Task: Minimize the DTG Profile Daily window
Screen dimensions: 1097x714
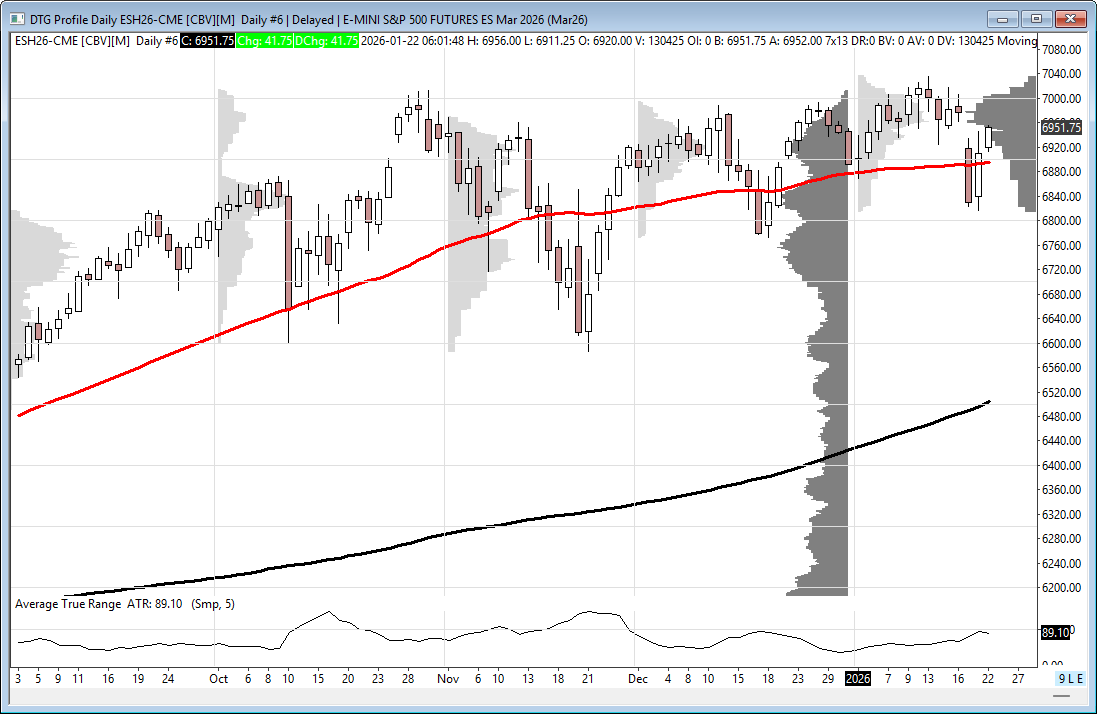Action: click(1003, 18)
